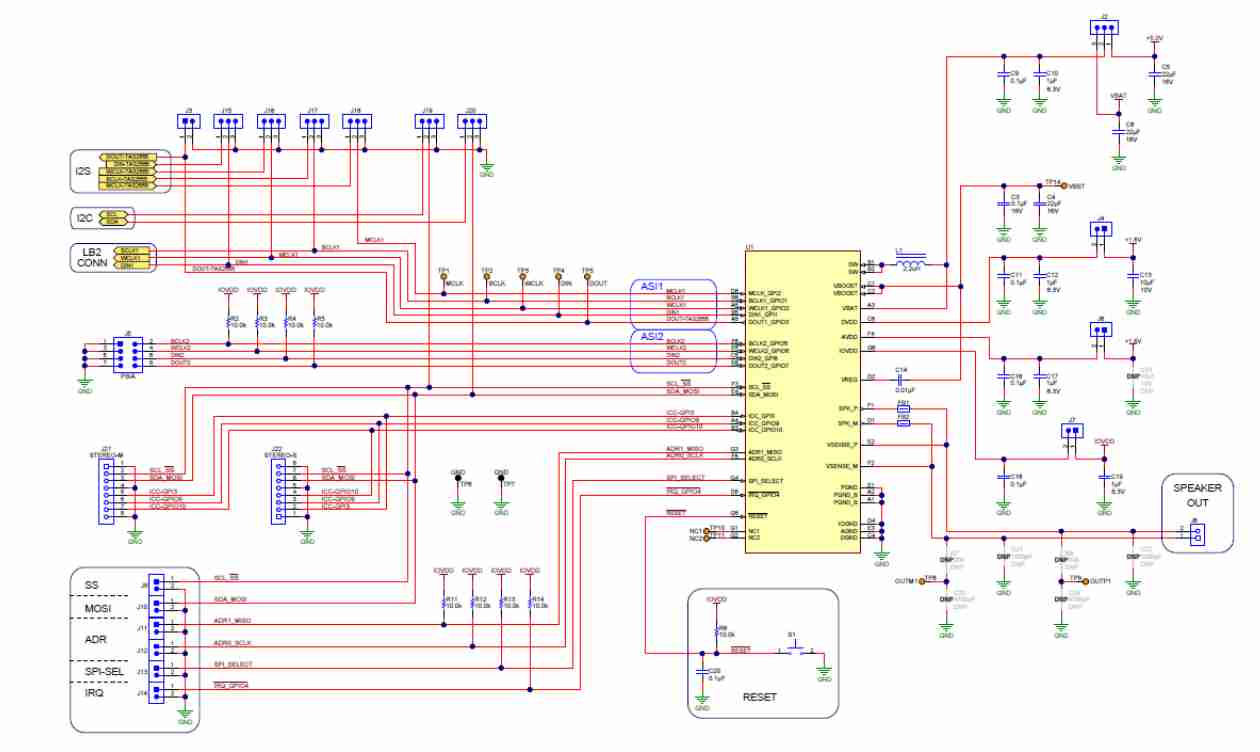Viewport: 1260px width, 752px height.
Task: Click the C9 0.1µF capacitor
Action: (1003, 72)
